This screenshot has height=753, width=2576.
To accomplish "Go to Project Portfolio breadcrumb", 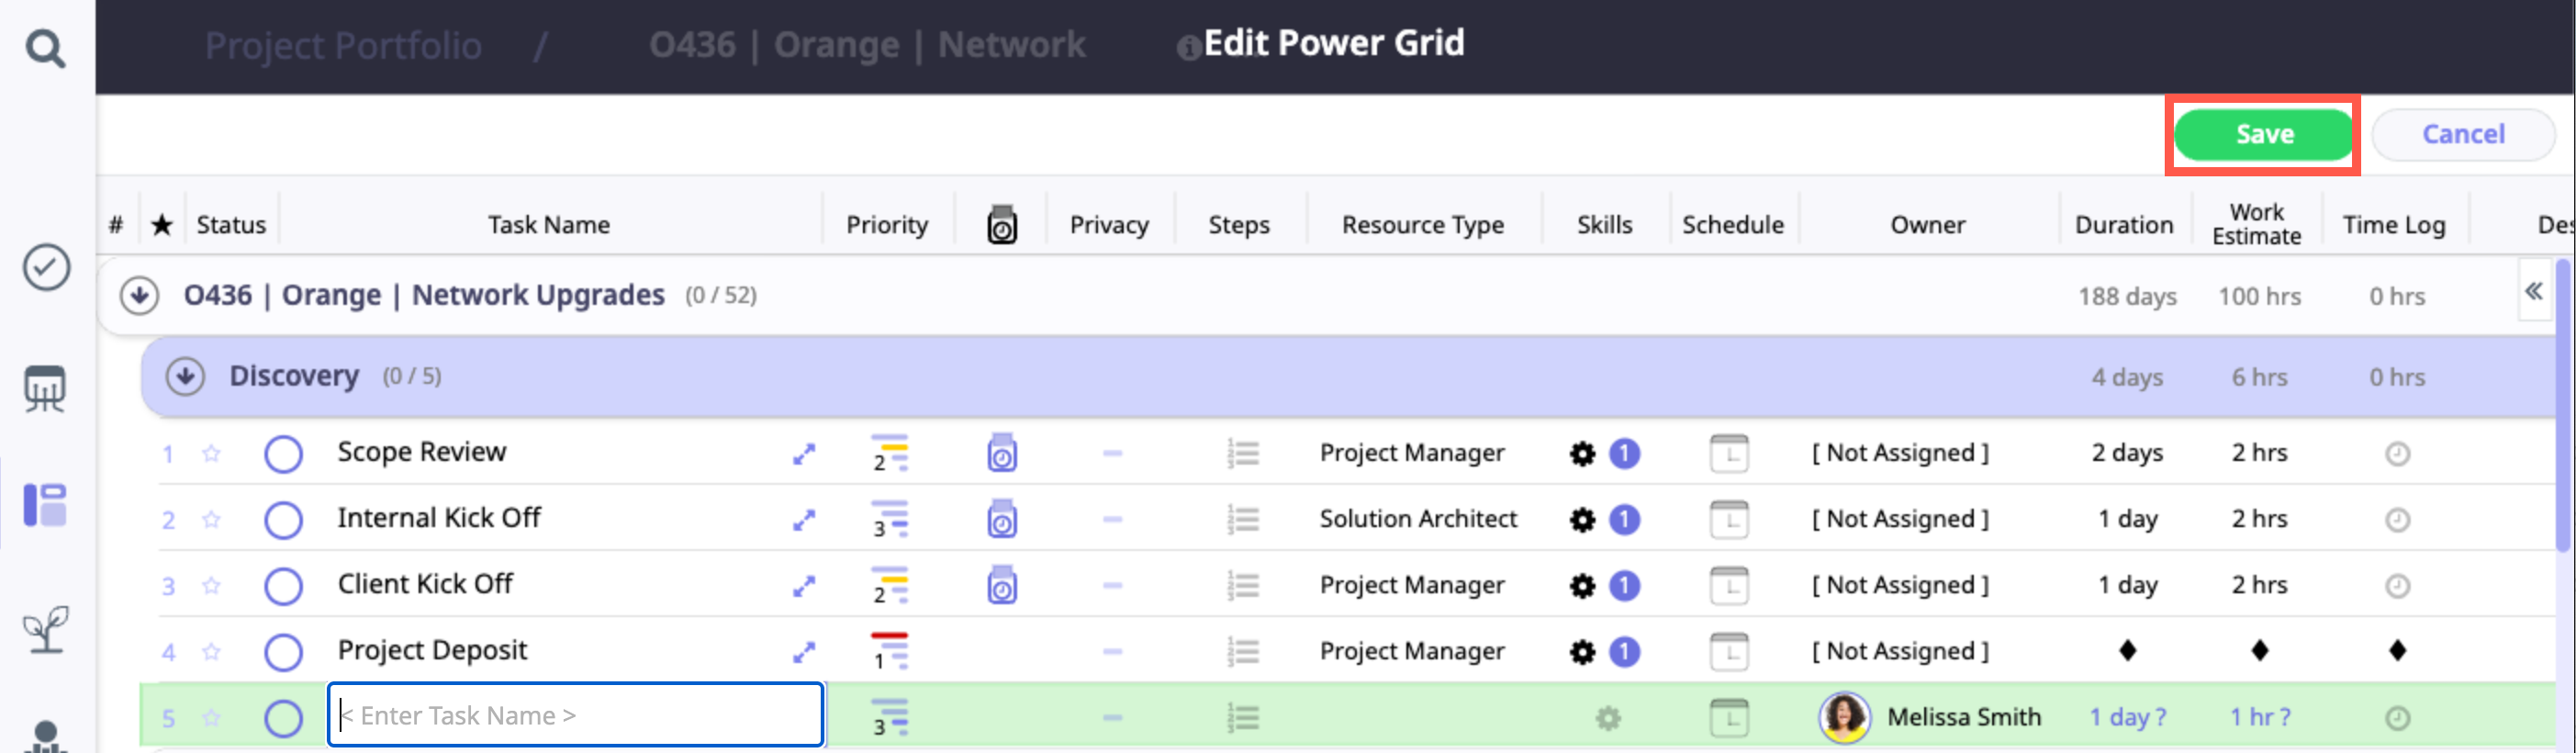I will (x=343, y=46).
